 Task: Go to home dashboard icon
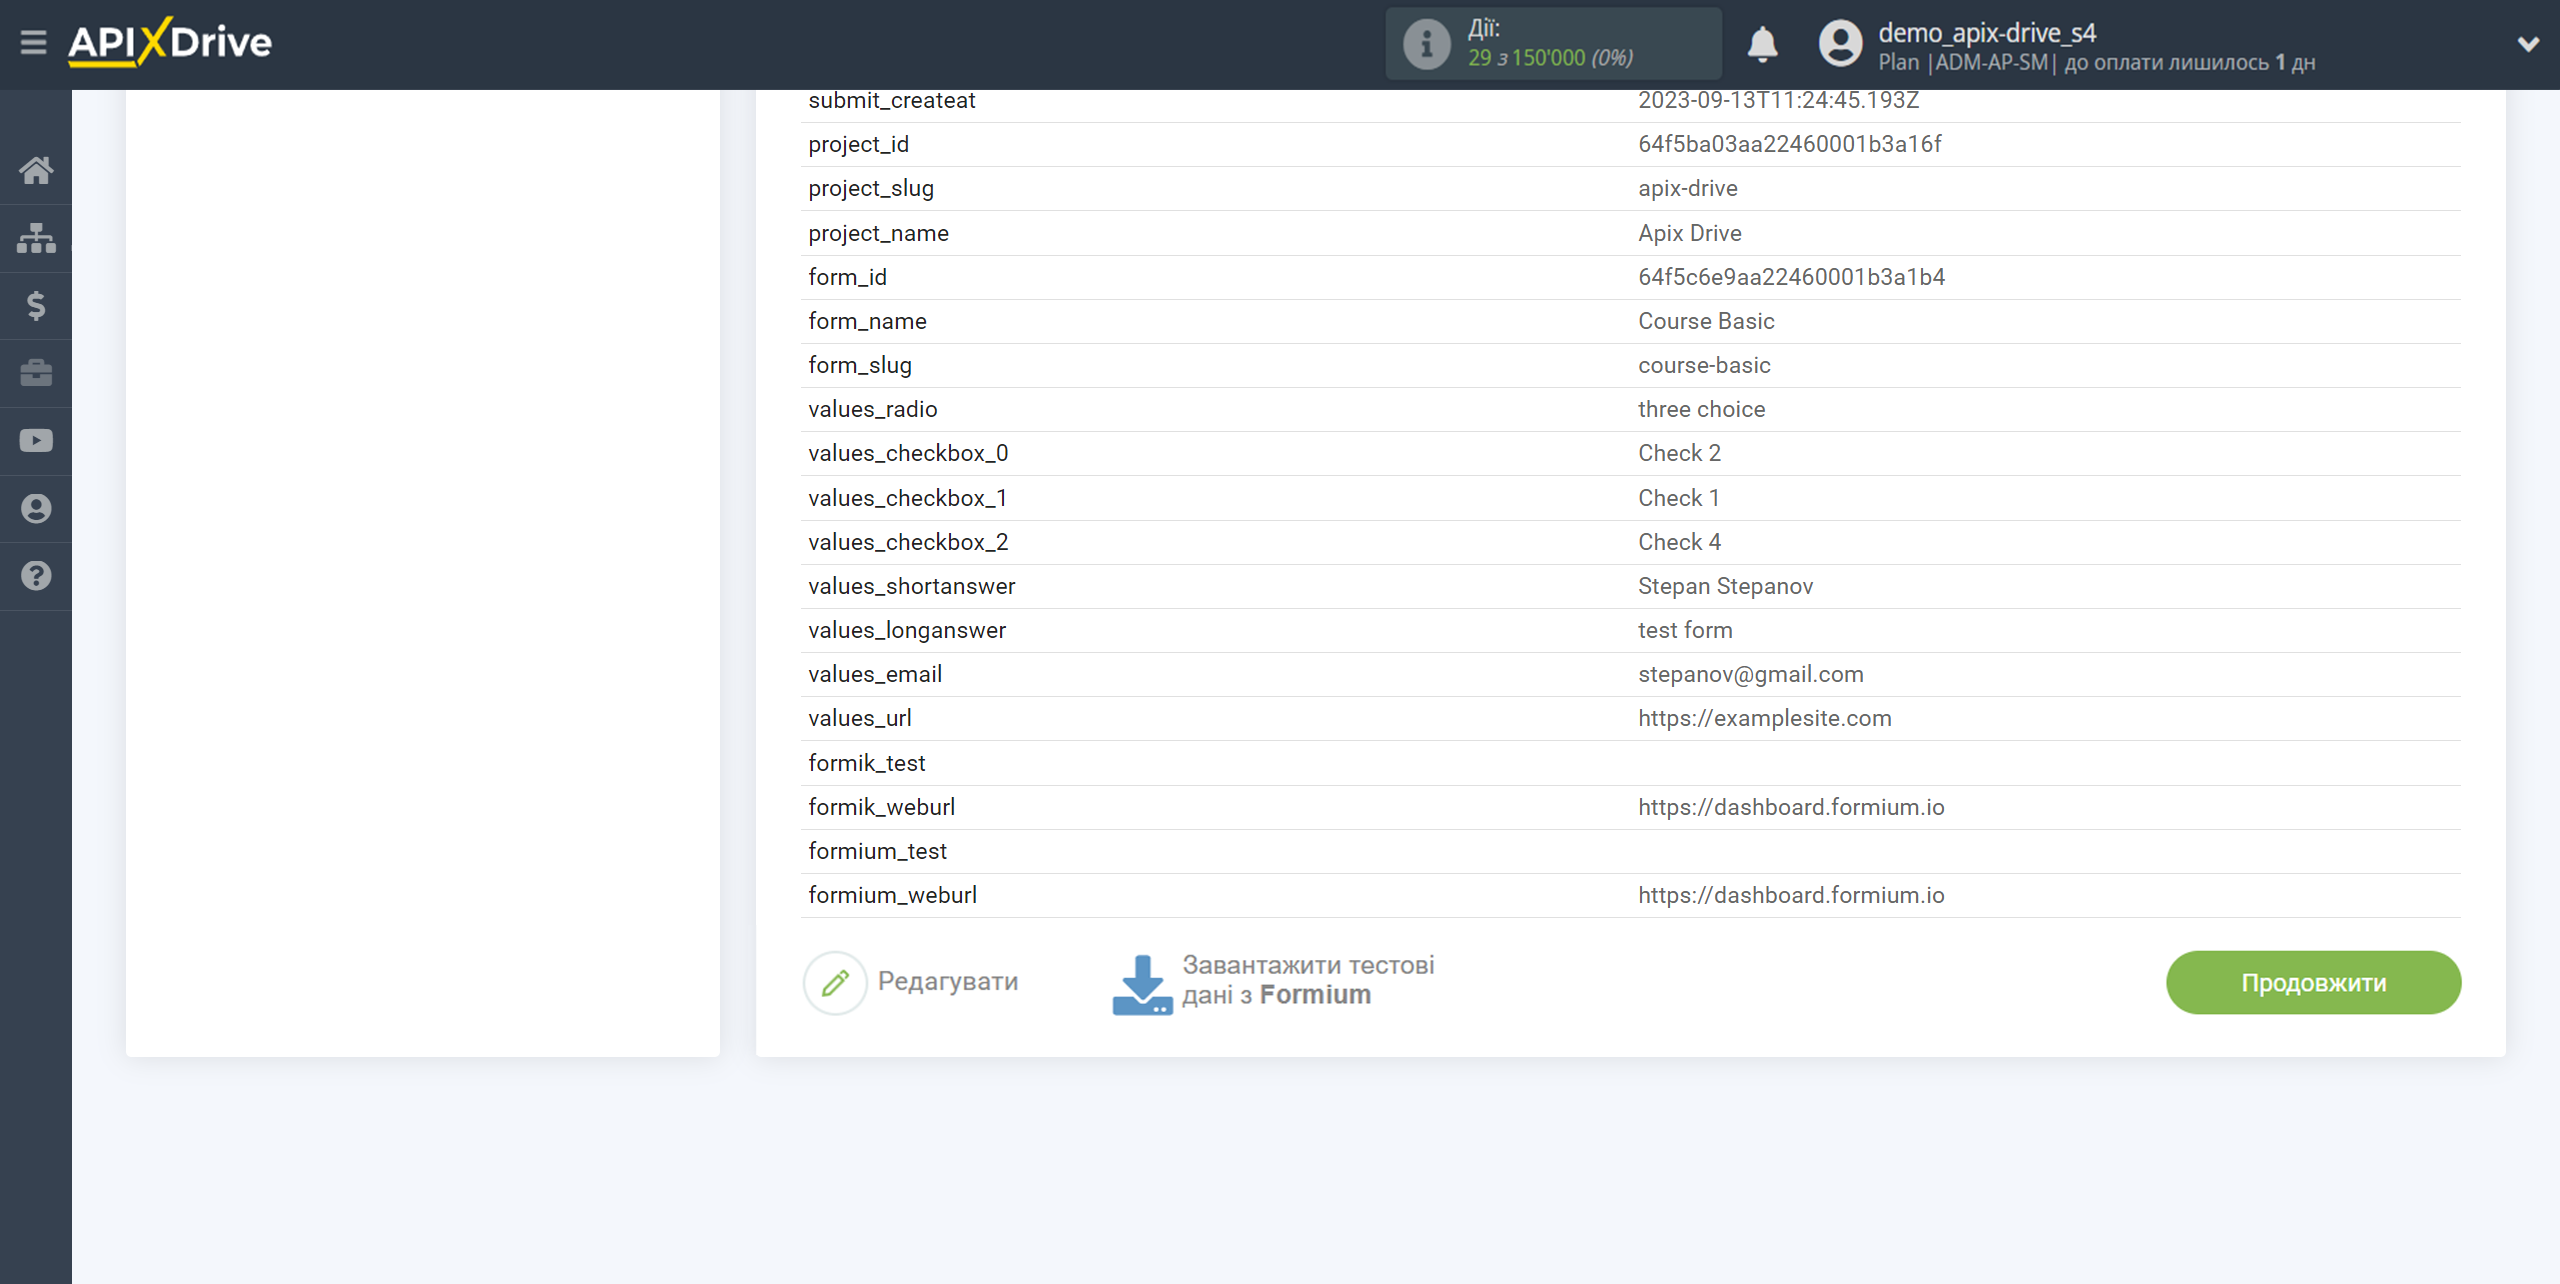pyautogui.click(x=36, y=170)
